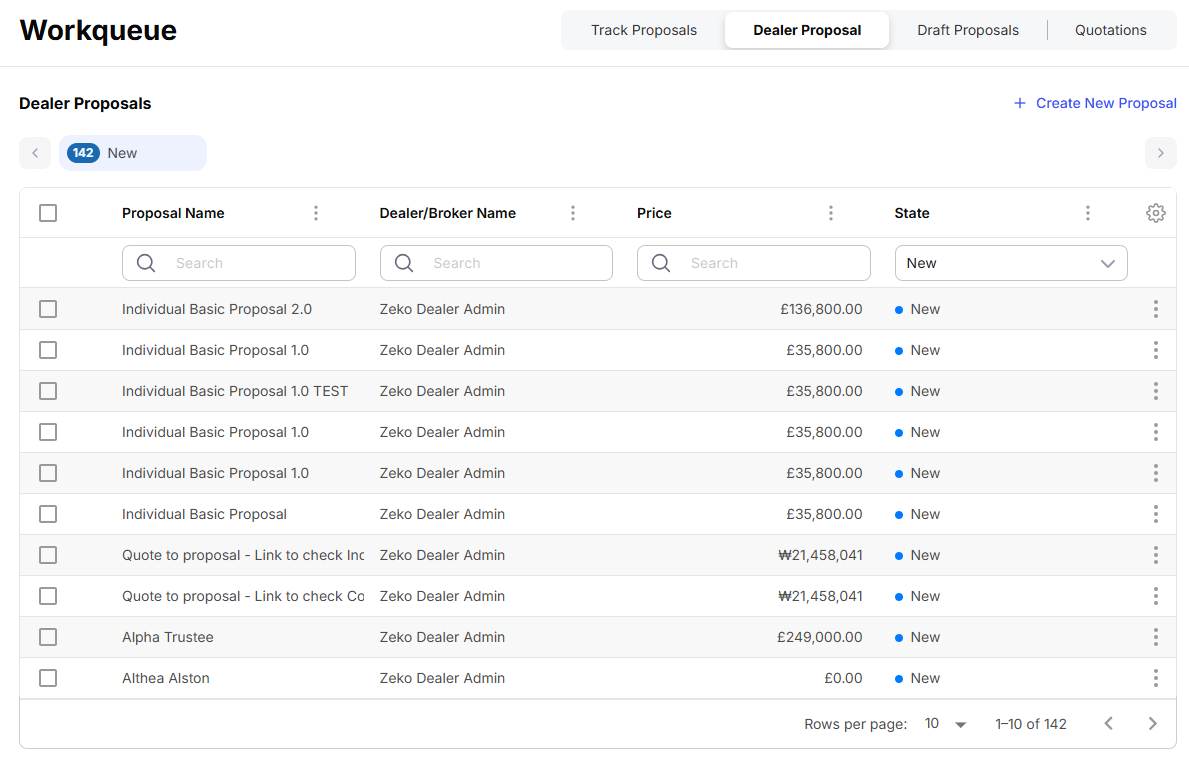Screen dimensions: 1189x774
Task: Open the Draft Proposals tab
Action: tap(968, 30)
